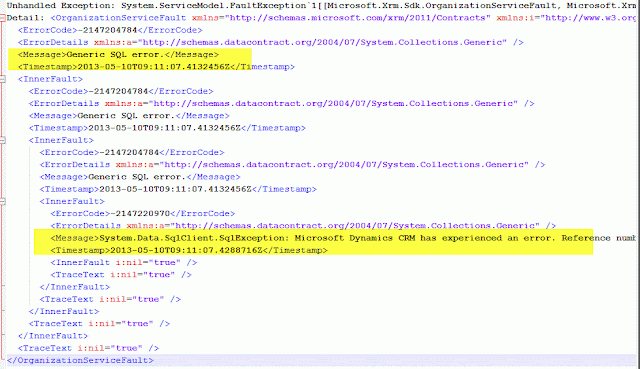Click the Timestamp ending in 4288716Z
The image size is (640, 369).
click(x=189, y=250)
